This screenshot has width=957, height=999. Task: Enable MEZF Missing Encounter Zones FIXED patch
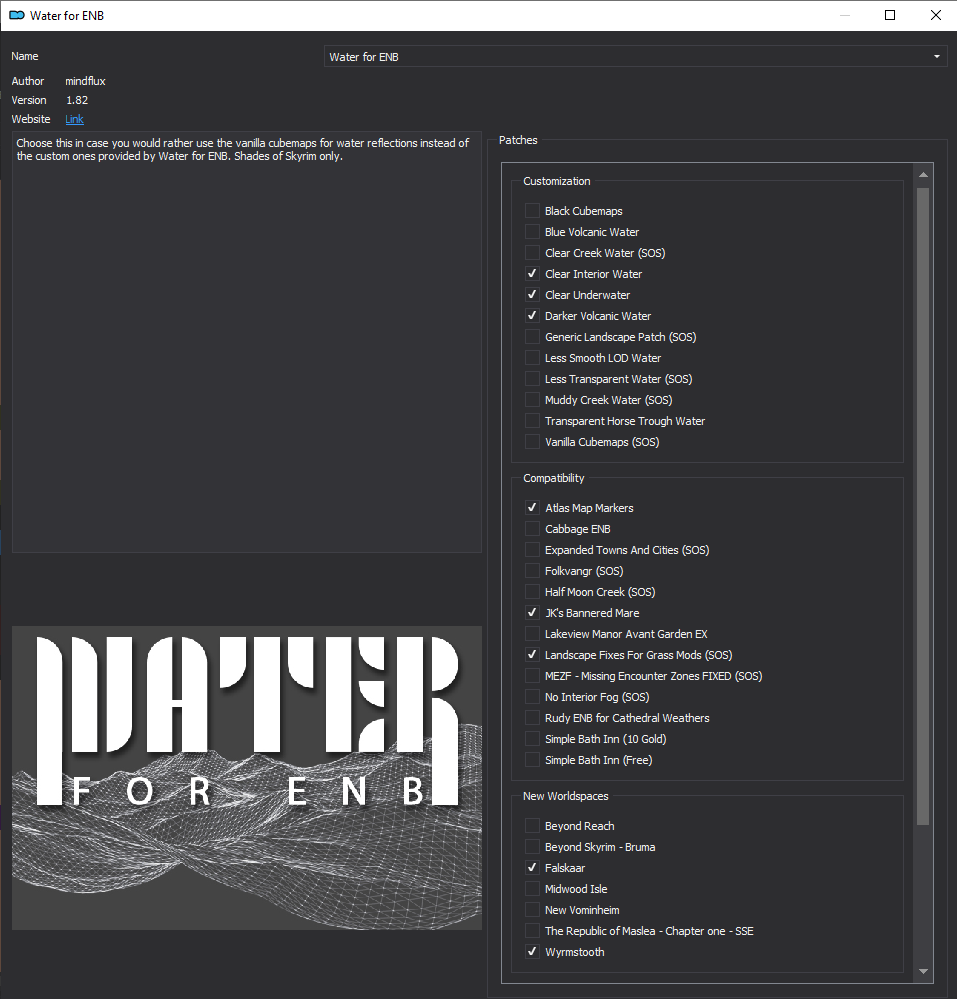point(532,676)
